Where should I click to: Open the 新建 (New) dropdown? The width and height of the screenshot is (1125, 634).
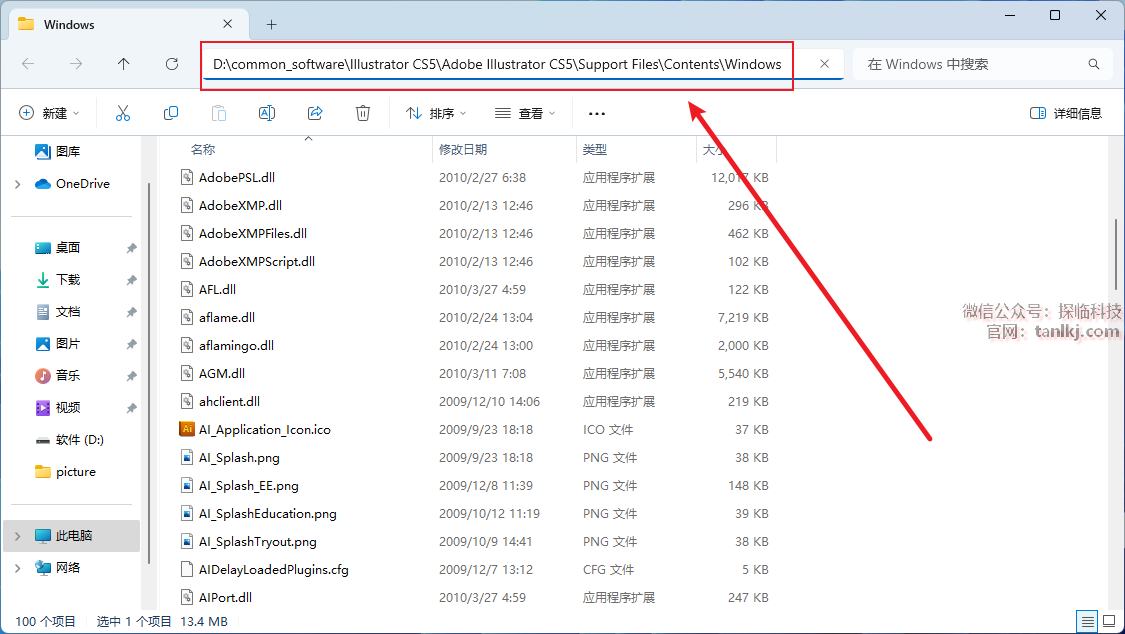pyautogui.click(x=49, y=113)
